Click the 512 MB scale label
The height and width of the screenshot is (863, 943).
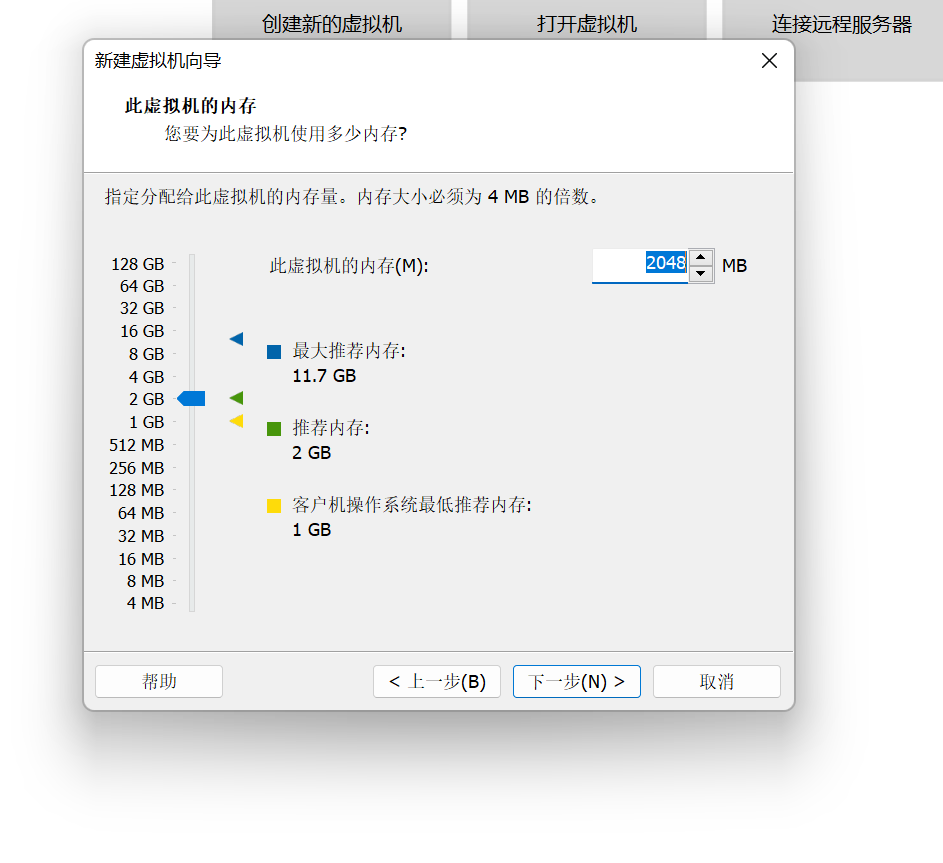click(137, 445)
